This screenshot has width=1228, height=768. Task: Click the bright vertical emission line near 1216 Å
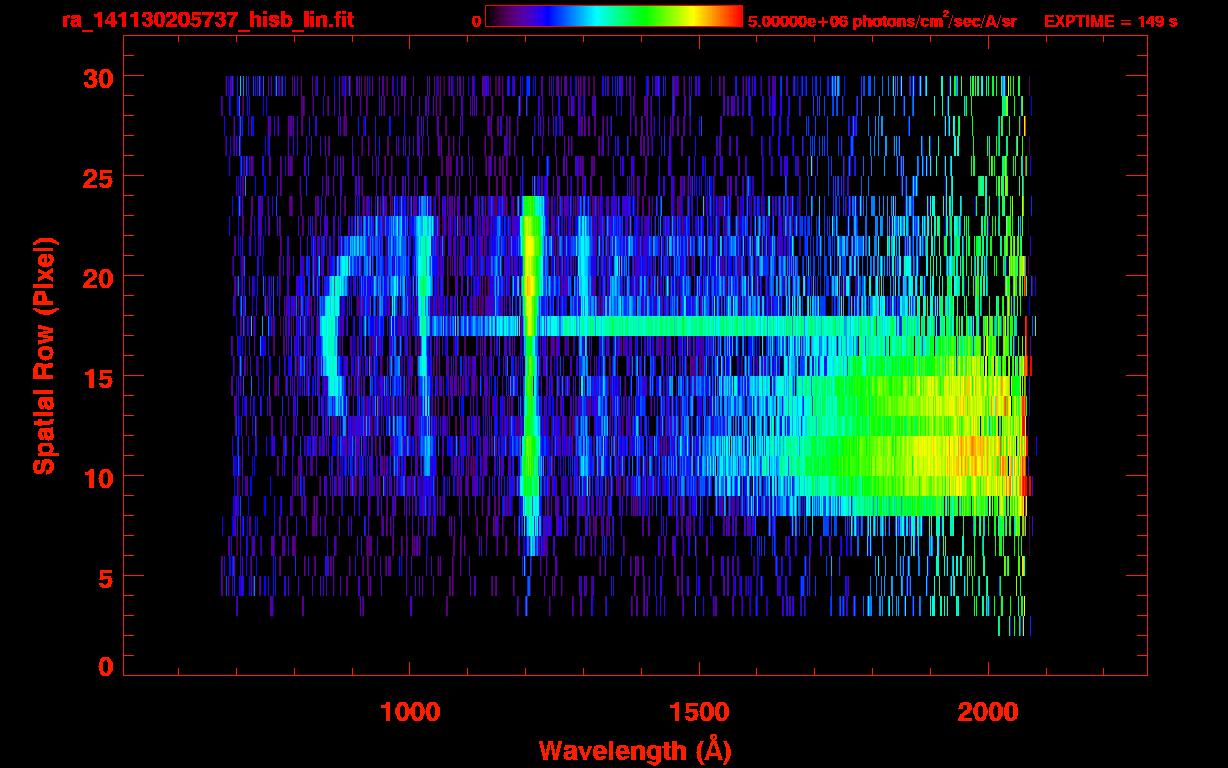[x=531, y=375]
